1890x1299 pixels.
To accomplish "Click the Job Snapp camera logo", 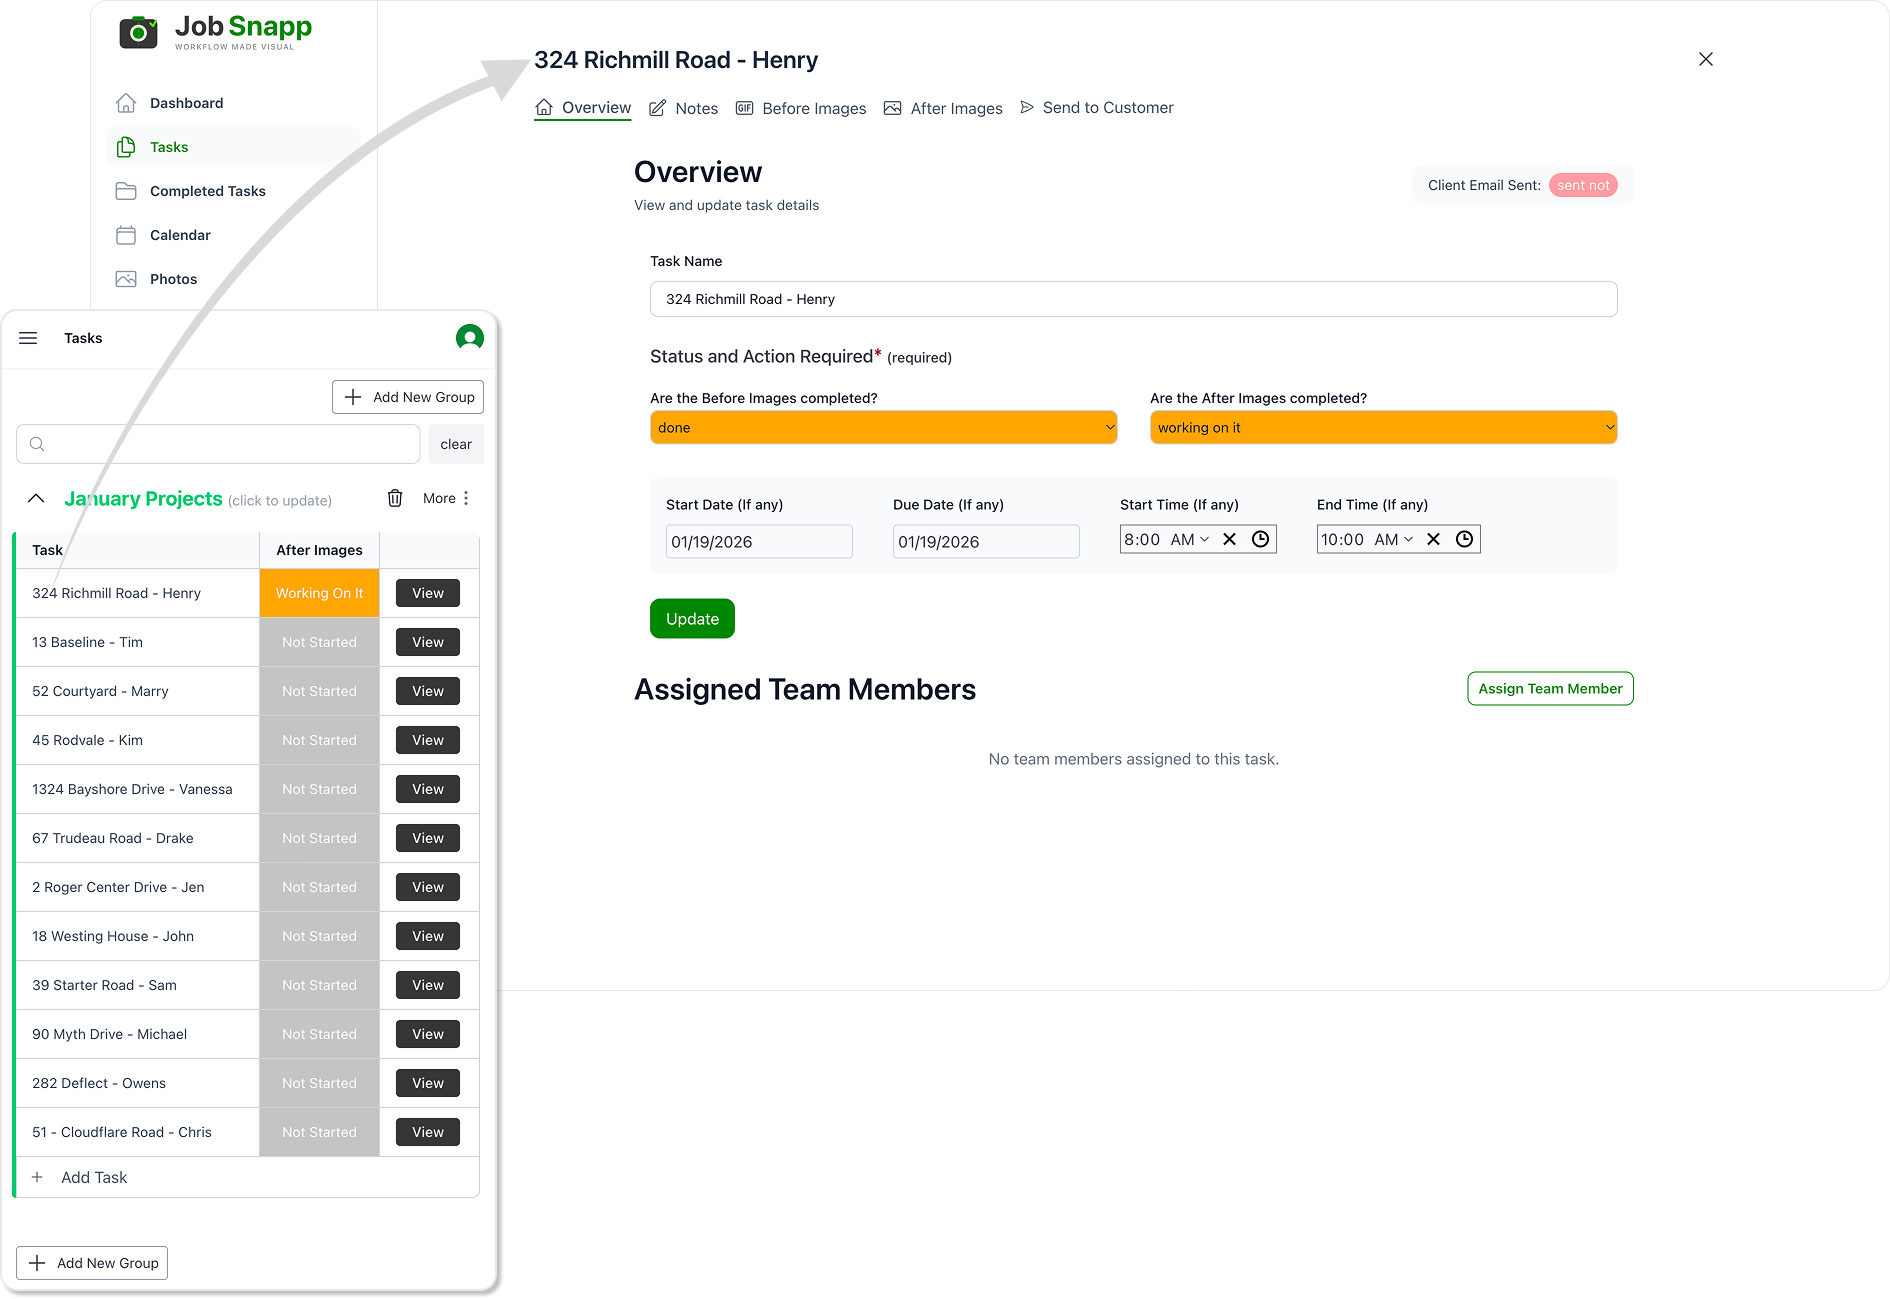I will [x=138, y=31].
